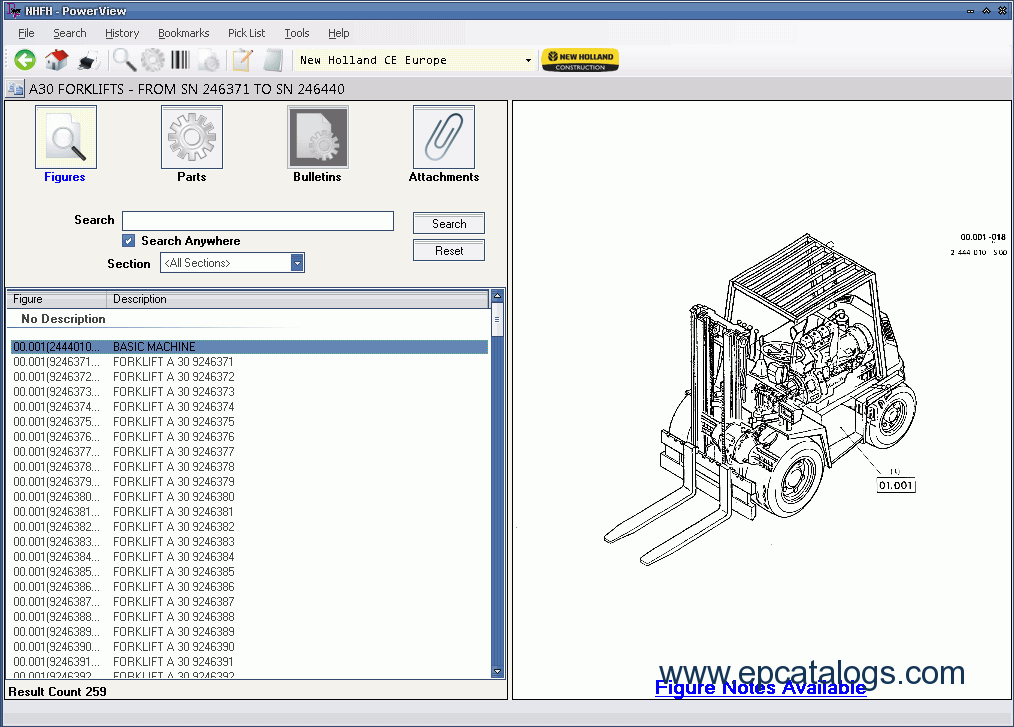
Task: Open the History menu
Action: 122,33
